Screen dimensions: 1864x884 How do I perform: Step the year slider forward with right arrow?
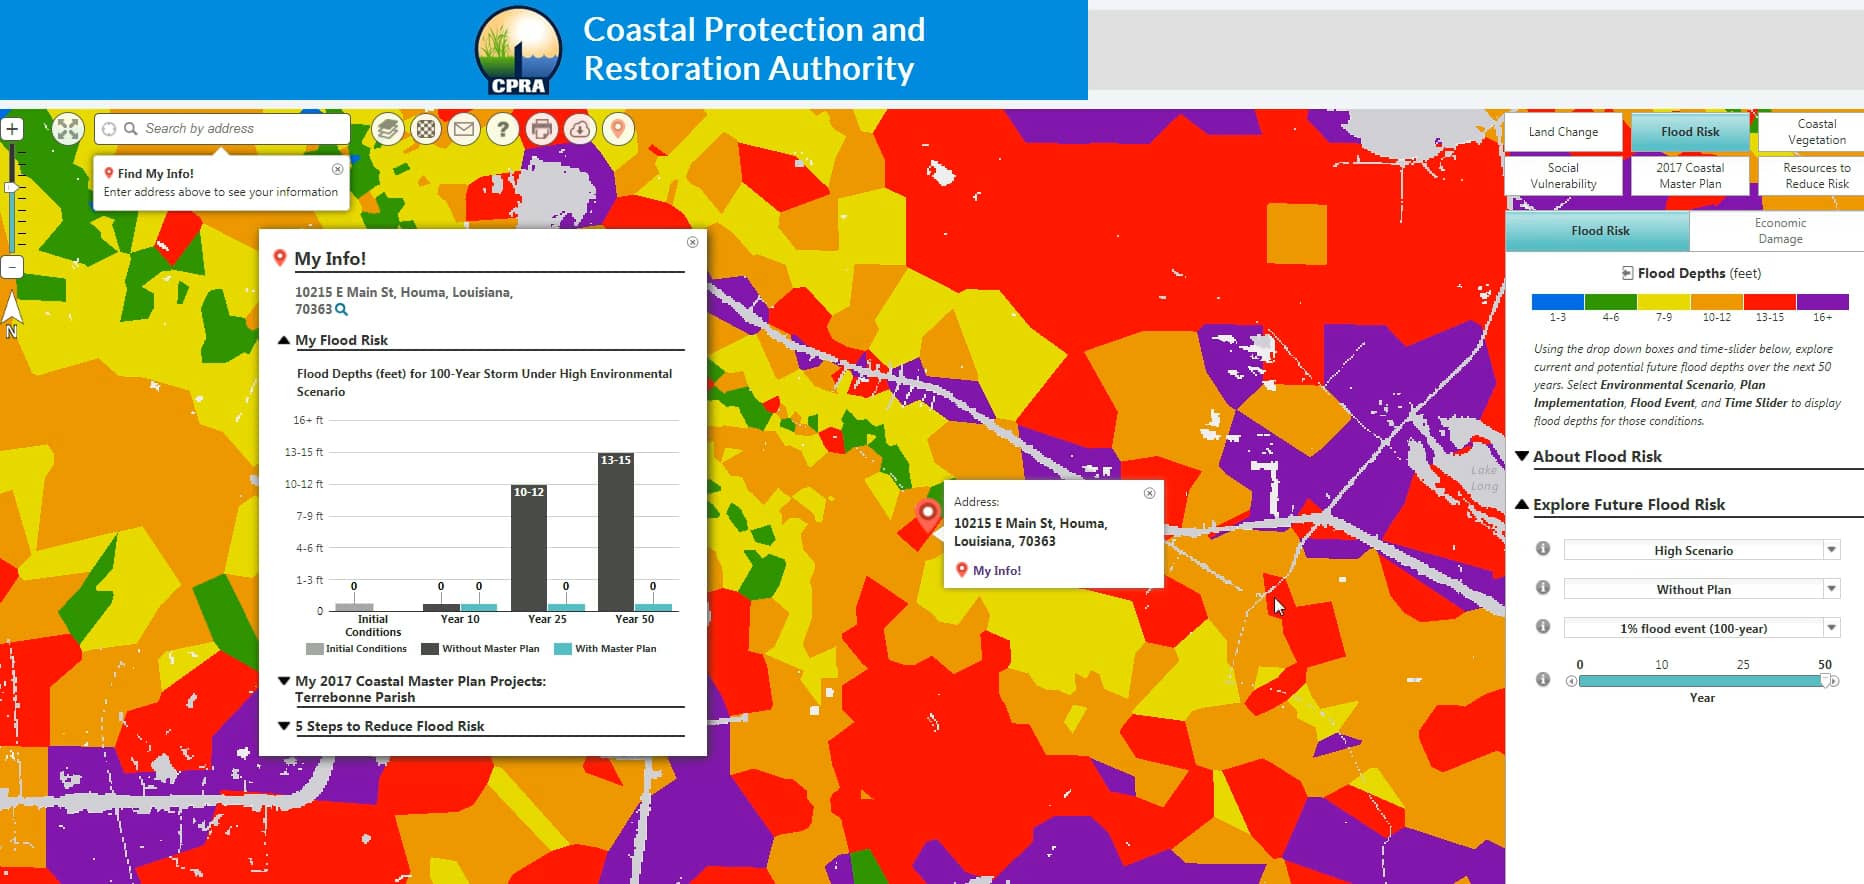(x=1834, y=681)
